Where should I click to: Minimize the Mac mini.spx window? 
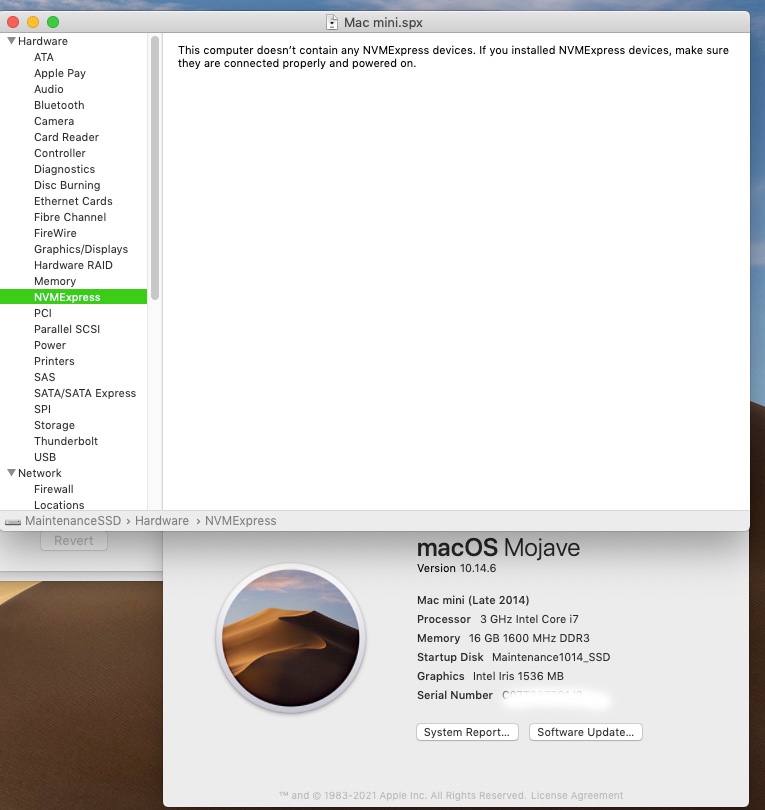tap(33, 22)
